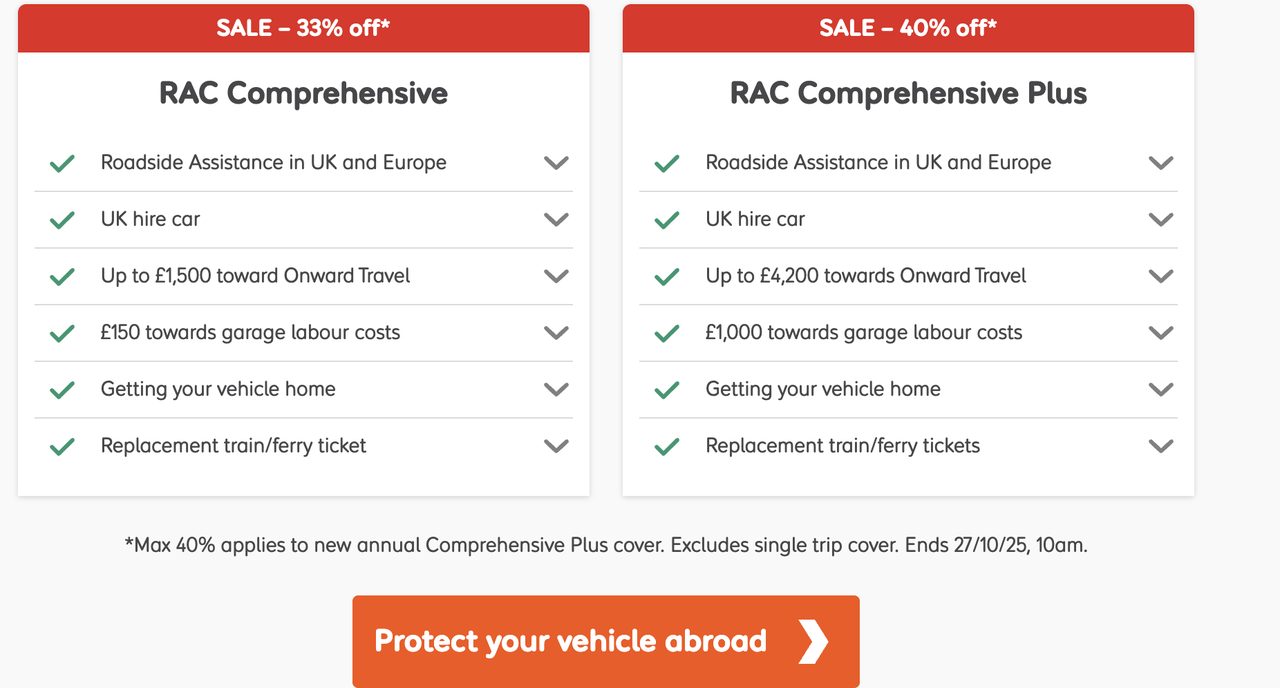The image size is (1280, 688).
Task: Expand UK hire car chevron under Comprehensive Plus
Action: click(x=1161, y=219)
